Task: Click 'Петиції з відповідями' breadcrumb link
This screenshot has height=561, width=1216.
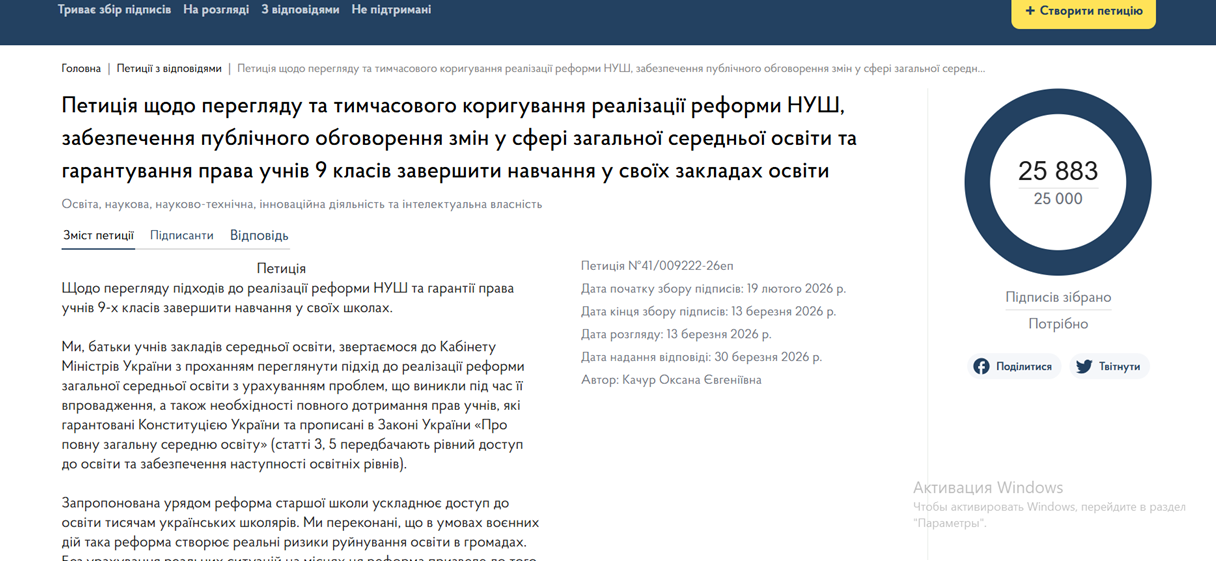Action: [x=169, y=69]
